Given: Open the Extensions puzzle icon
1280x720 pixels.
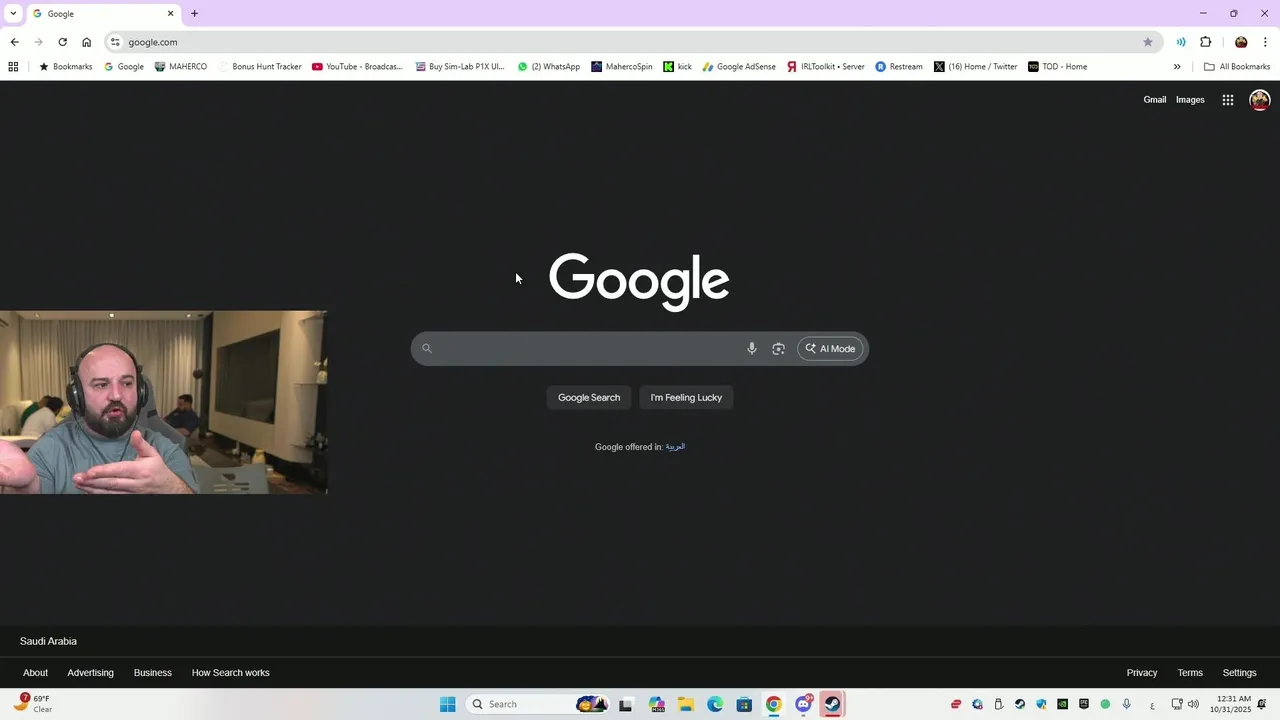Looking at the screenshot, I should coord(1205,42).
